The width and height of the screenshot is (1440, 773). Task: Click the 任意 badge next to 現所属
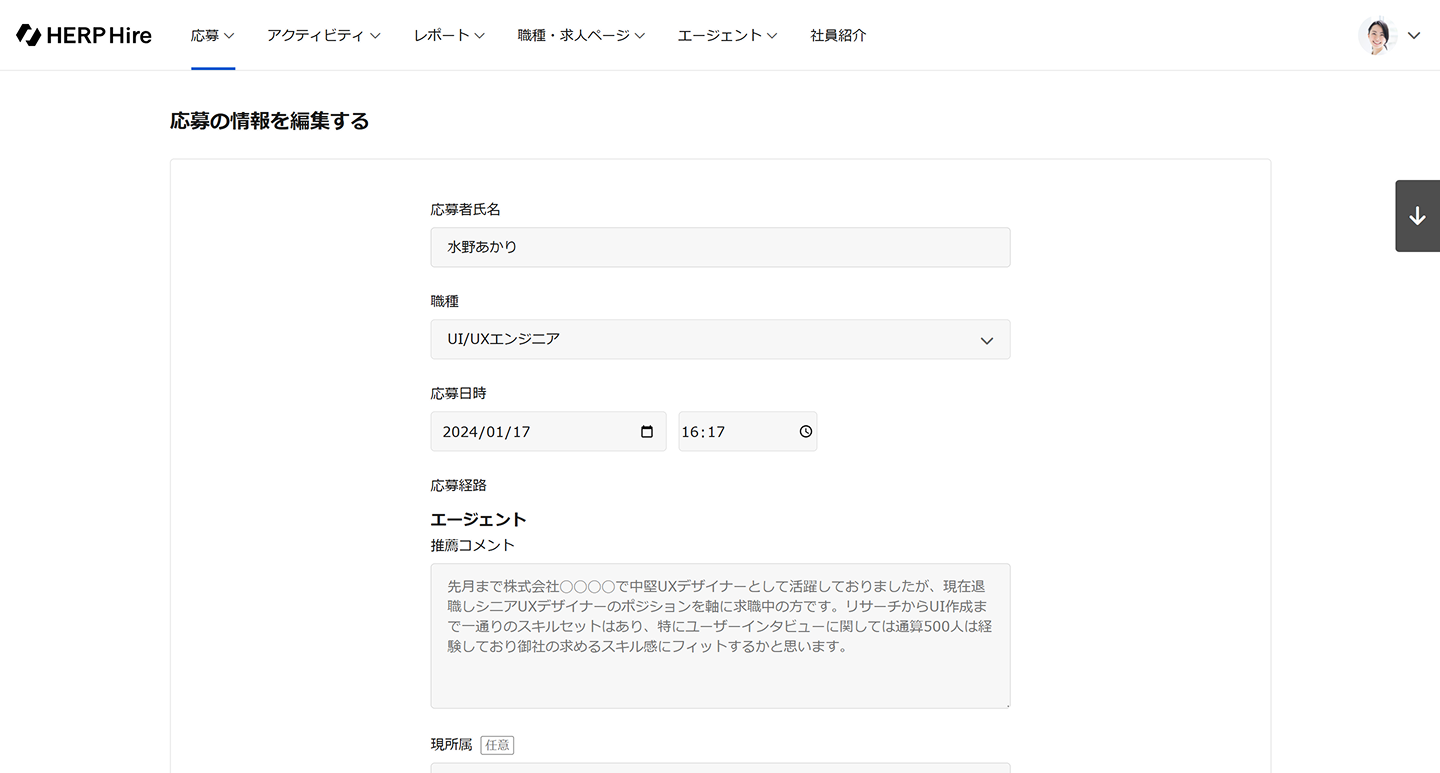[497, 745]
